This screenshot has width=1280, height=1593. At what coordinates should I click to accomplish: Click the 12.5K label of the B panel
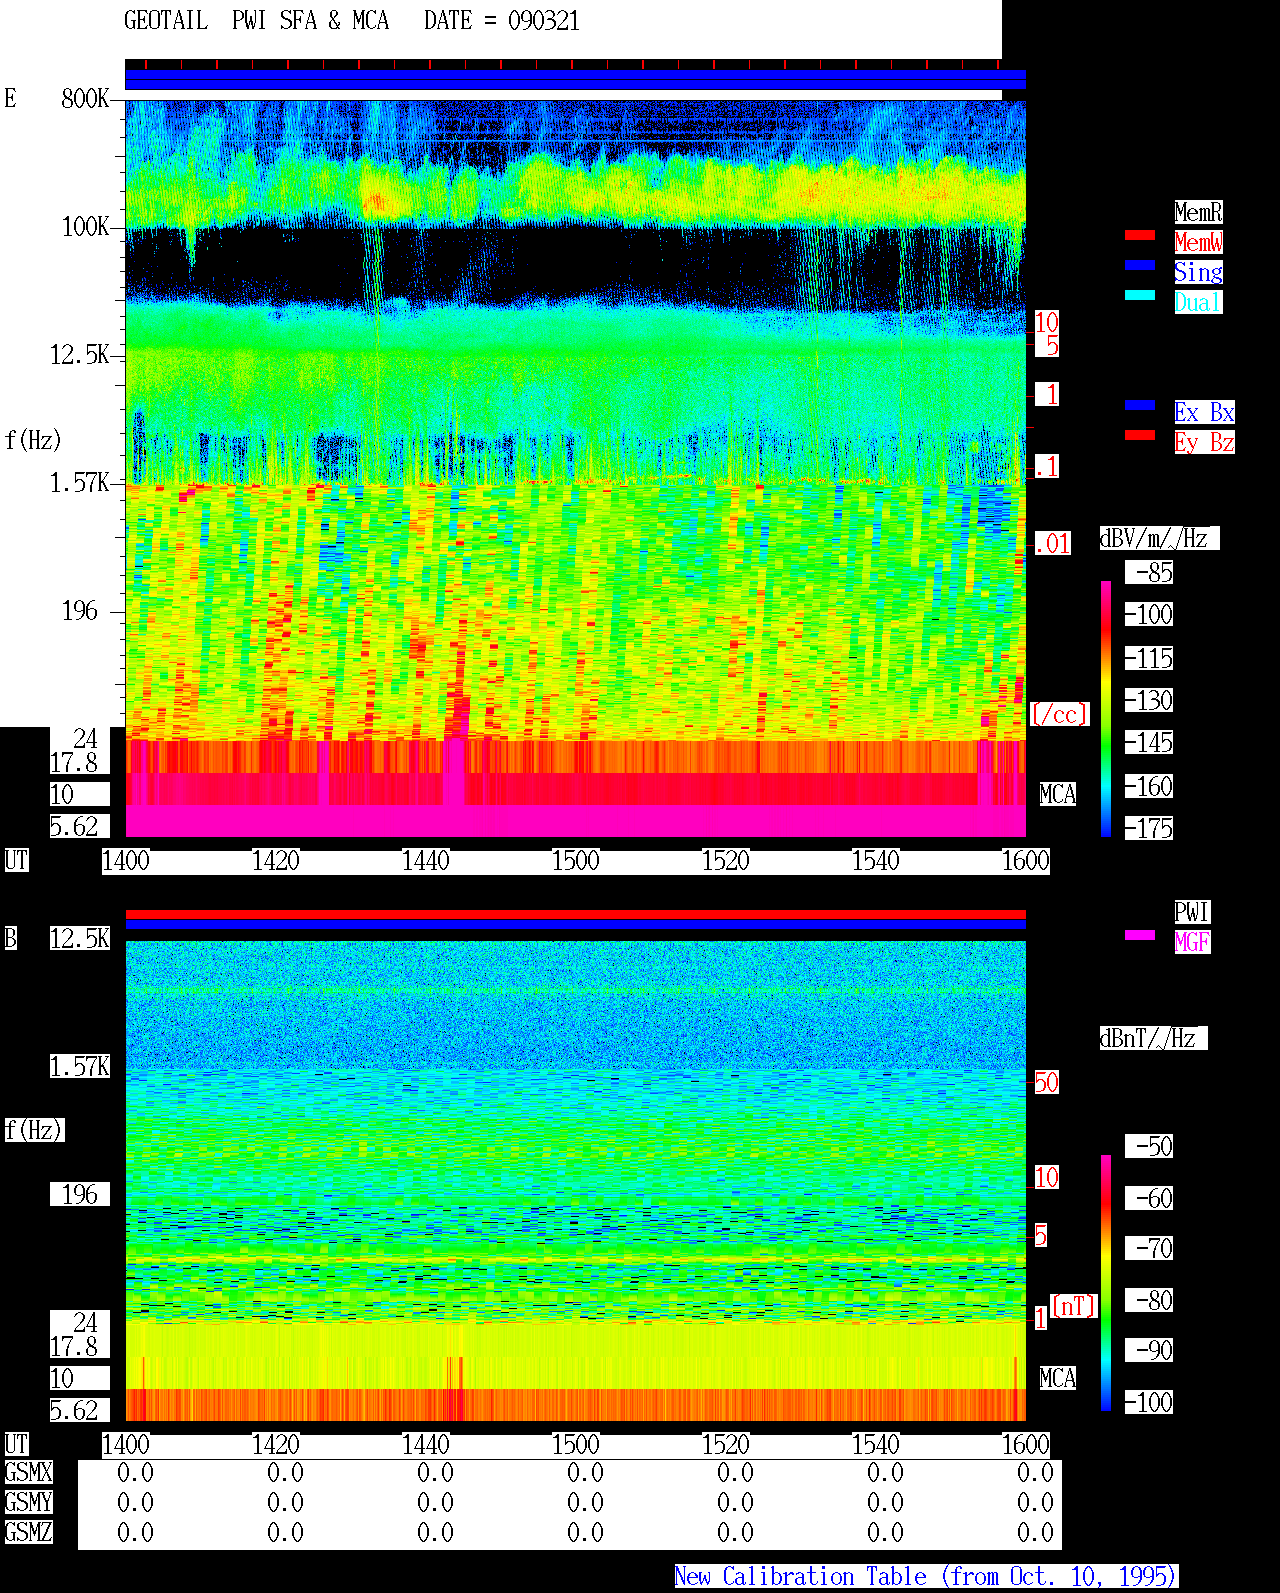coord(80,938)
